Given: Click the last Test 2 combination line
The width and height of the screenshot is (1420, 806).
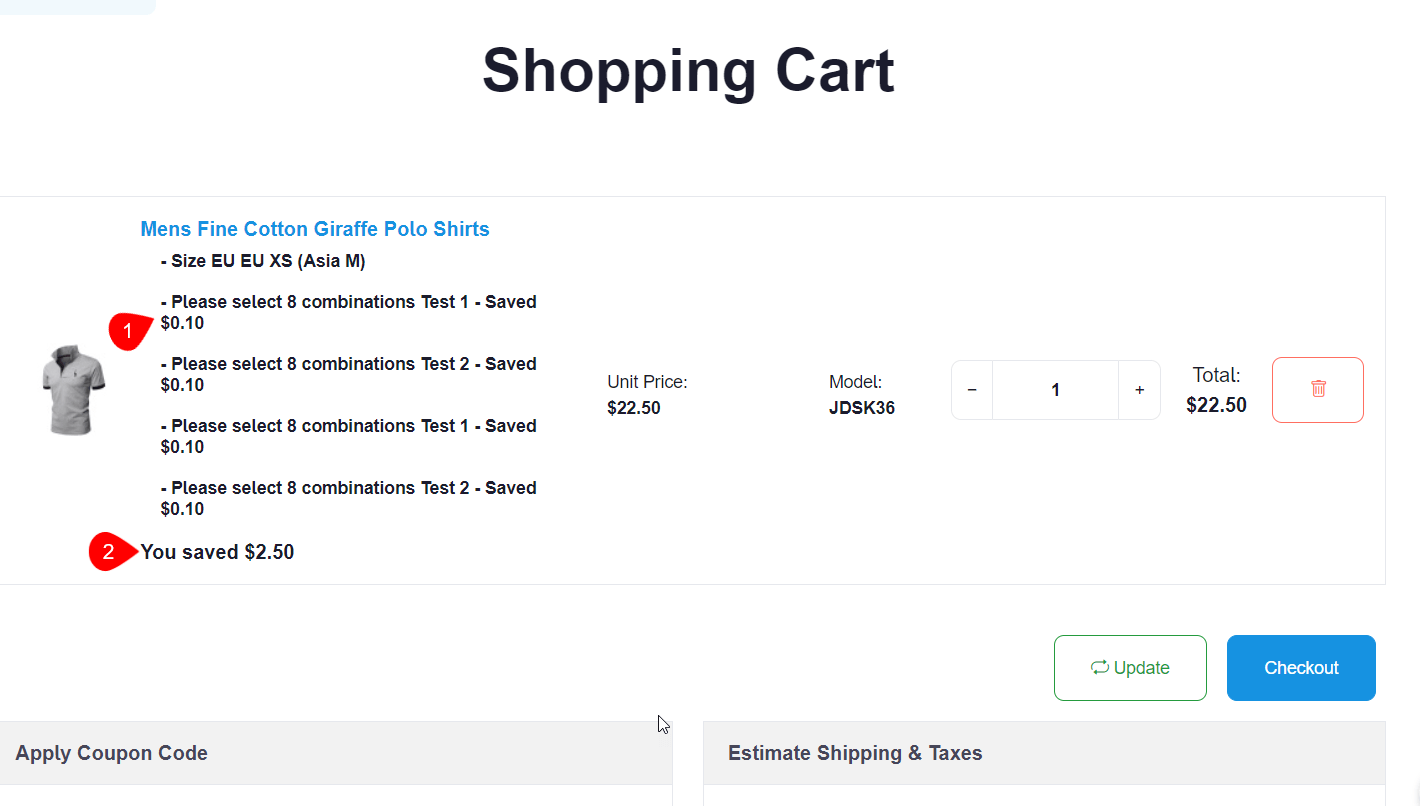Looking at the screenshot, I should [349, 488].
